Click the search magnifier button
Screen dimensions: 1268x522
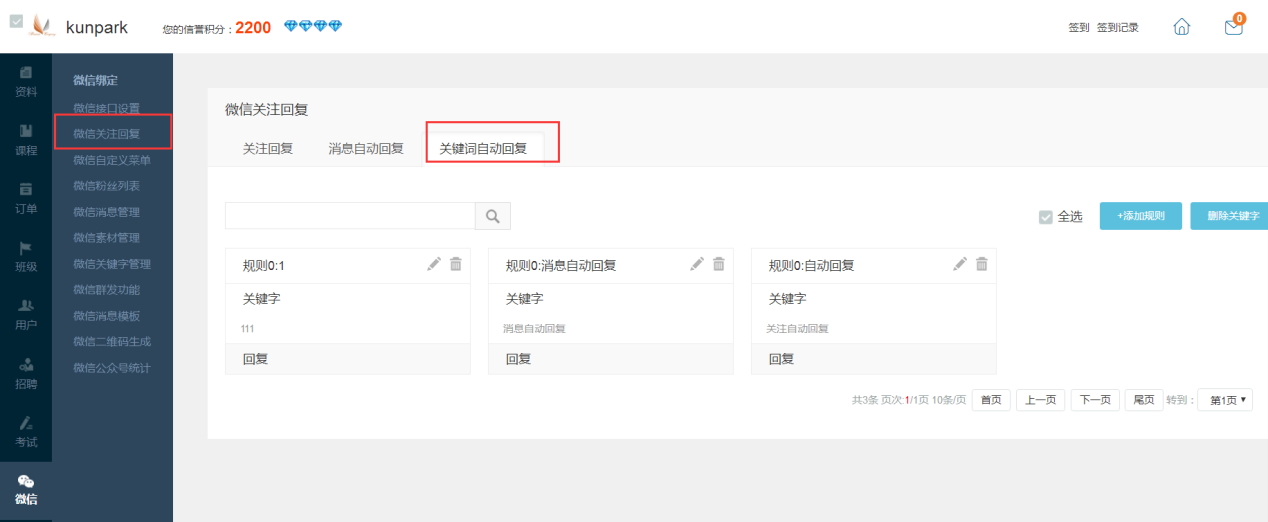492,216
